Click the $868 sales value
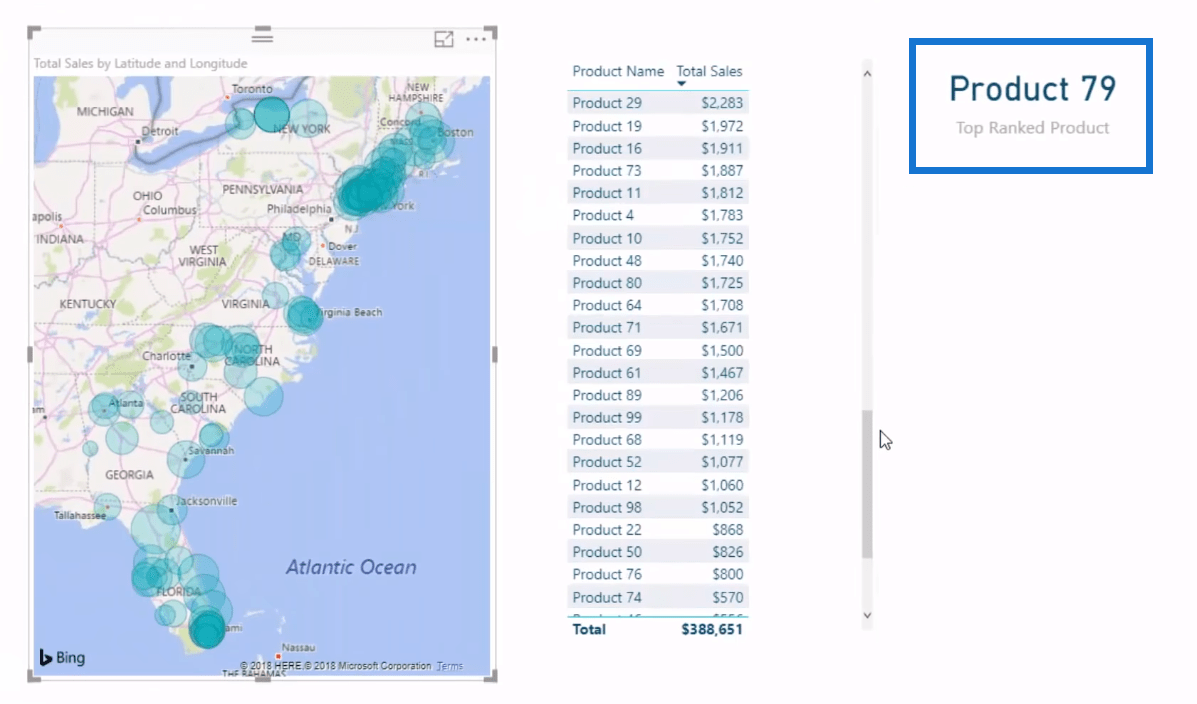 point(728,529)
